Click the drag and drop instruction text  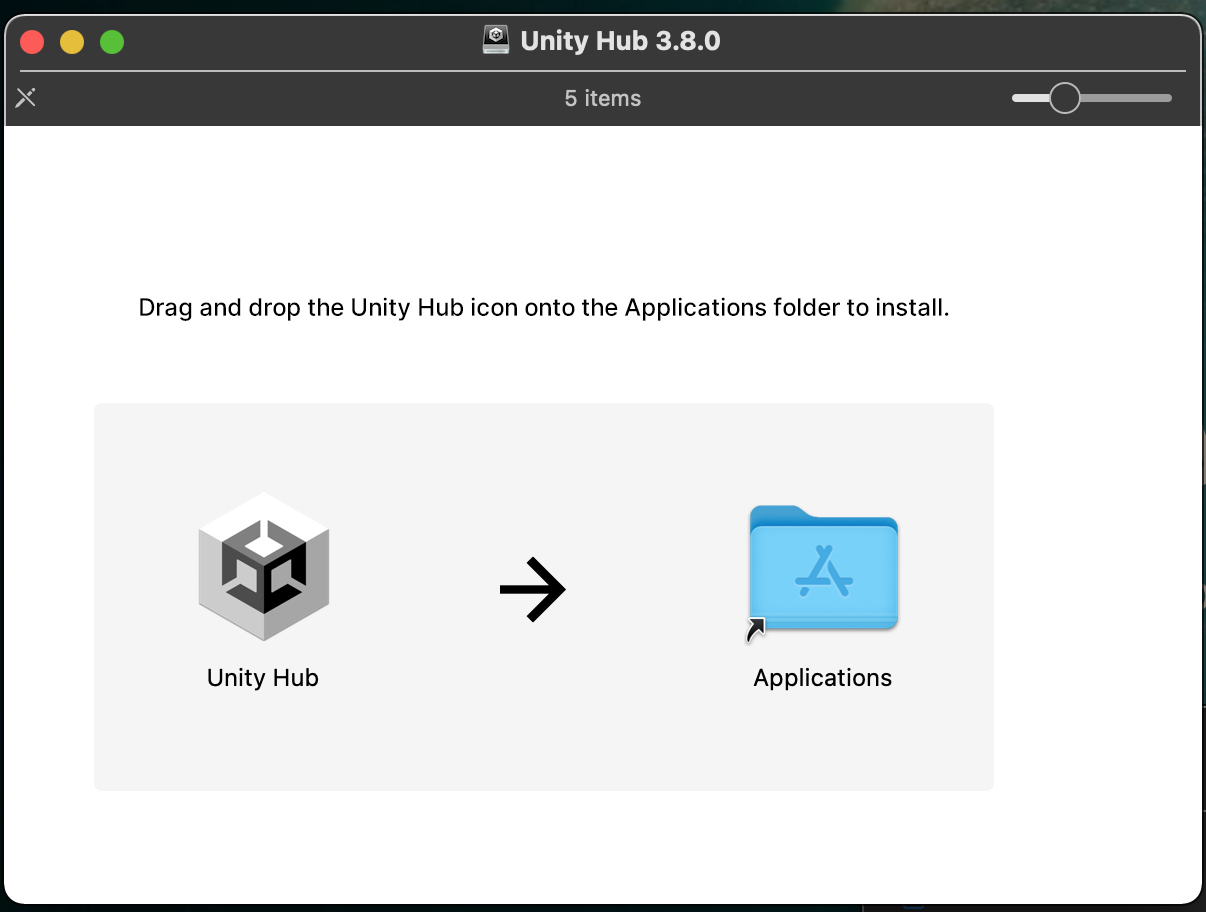(x=544, y=307)
